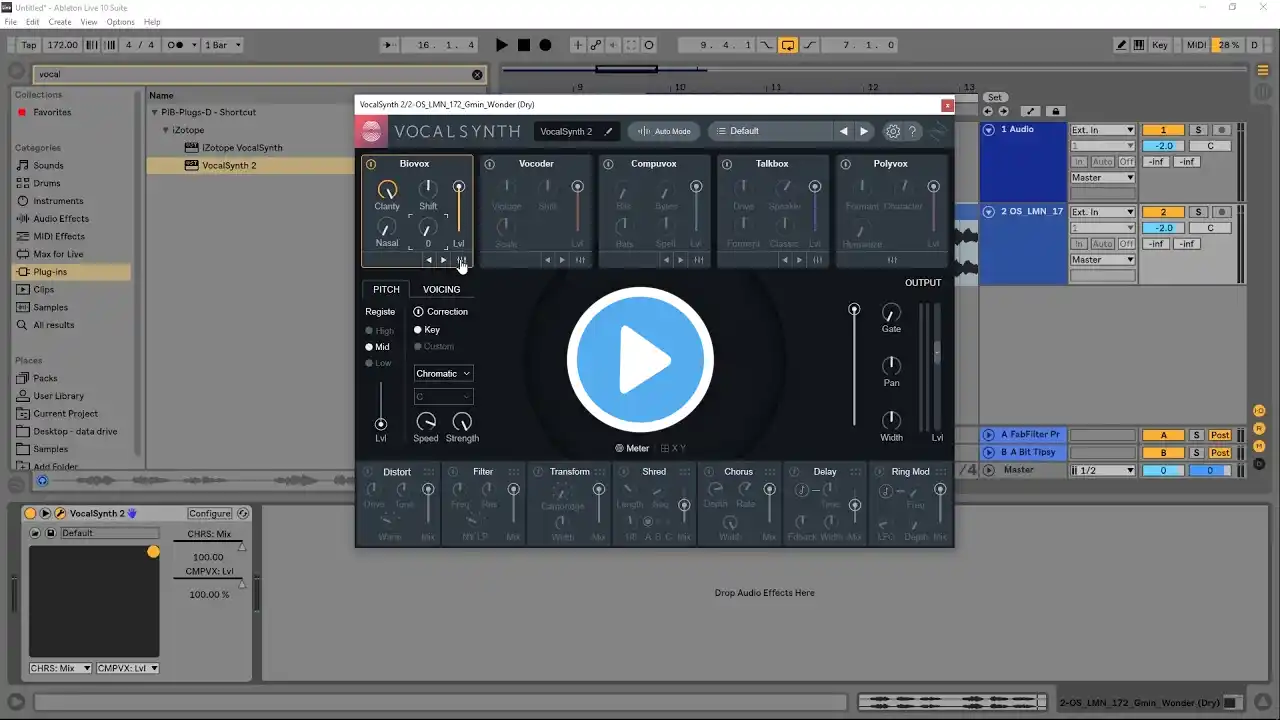Select the Mid register radio option

click(369, 347)
